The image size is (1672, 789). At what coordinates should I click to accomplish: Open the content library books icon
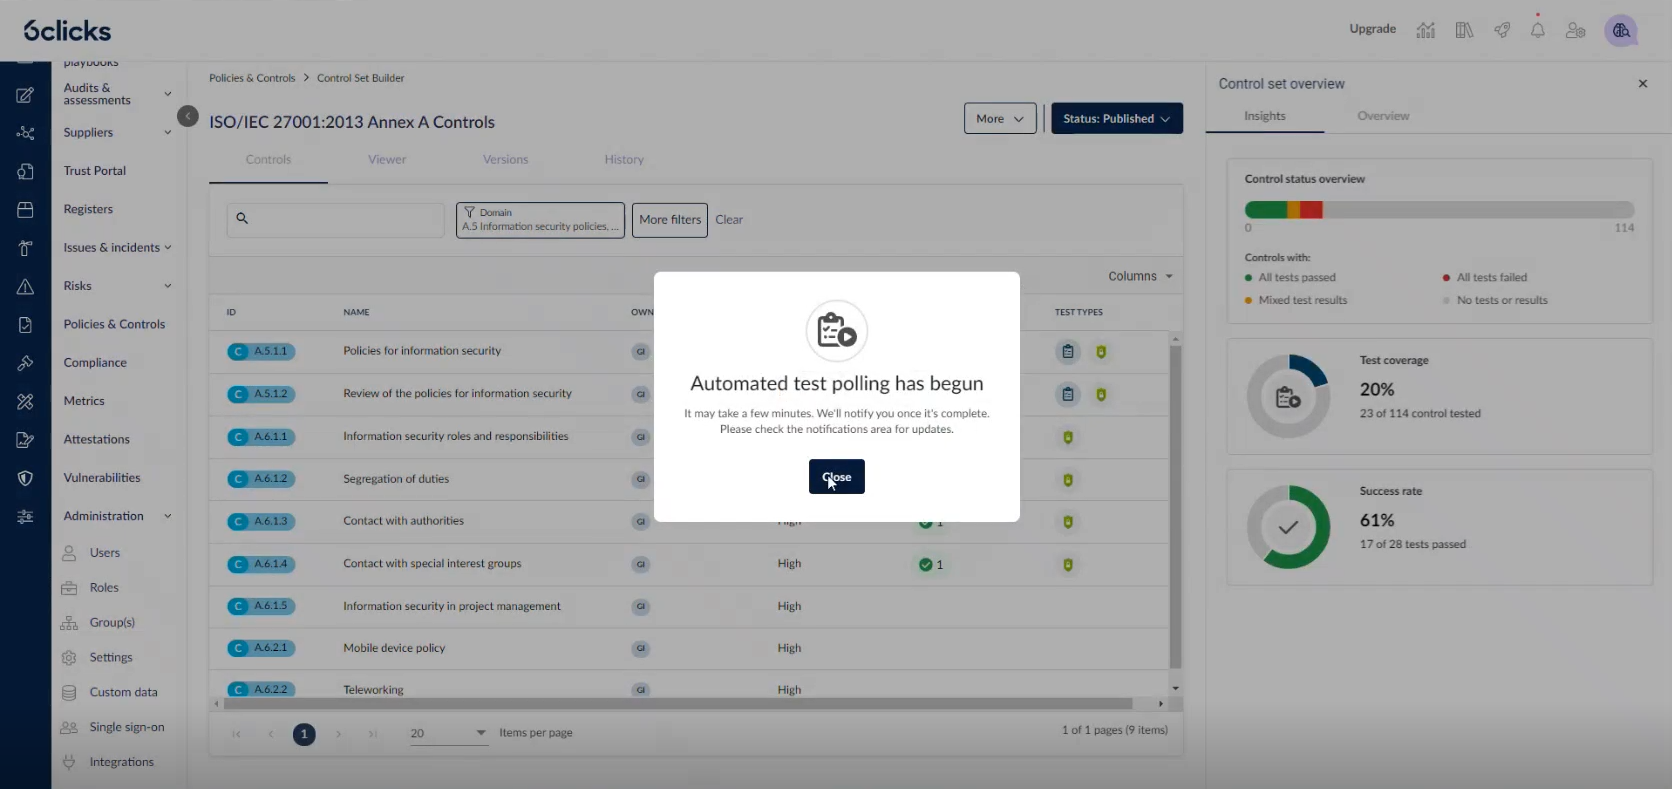click(1464, 30)
